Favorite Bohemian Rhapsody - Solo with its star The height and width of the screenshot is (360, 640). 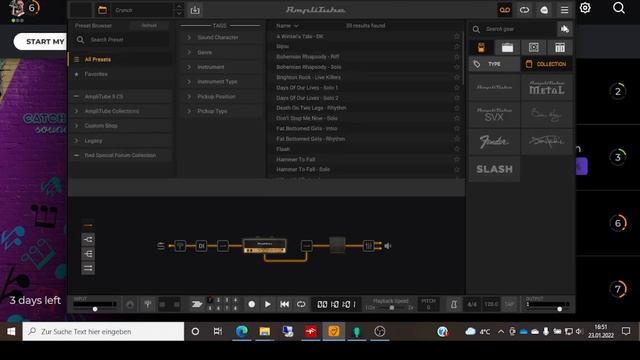tap(457, 67)
